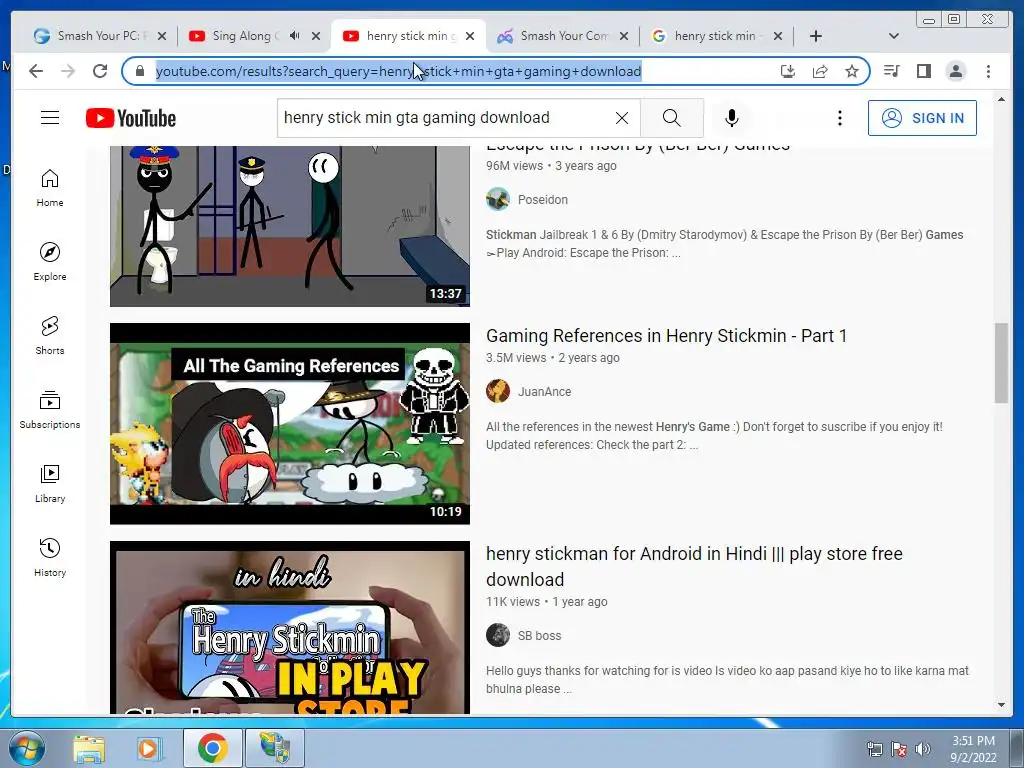Open Shorts in YouTube sidebar
The image size is (1024, 768).
pyautogui.click(x=50, y=336)
